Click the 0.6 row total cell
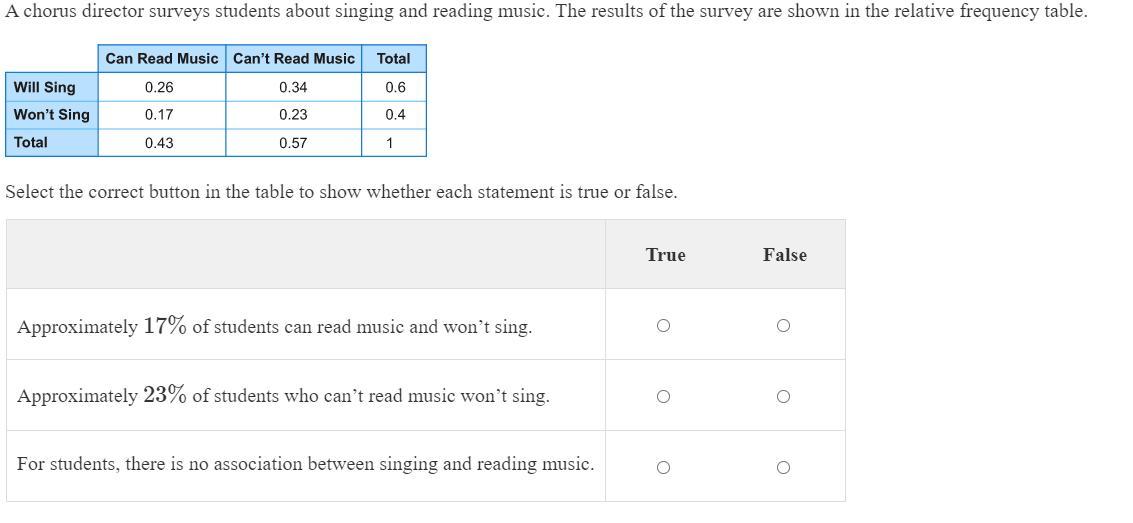This screenshot has height=523, width=1133. (x=395, y=87)
